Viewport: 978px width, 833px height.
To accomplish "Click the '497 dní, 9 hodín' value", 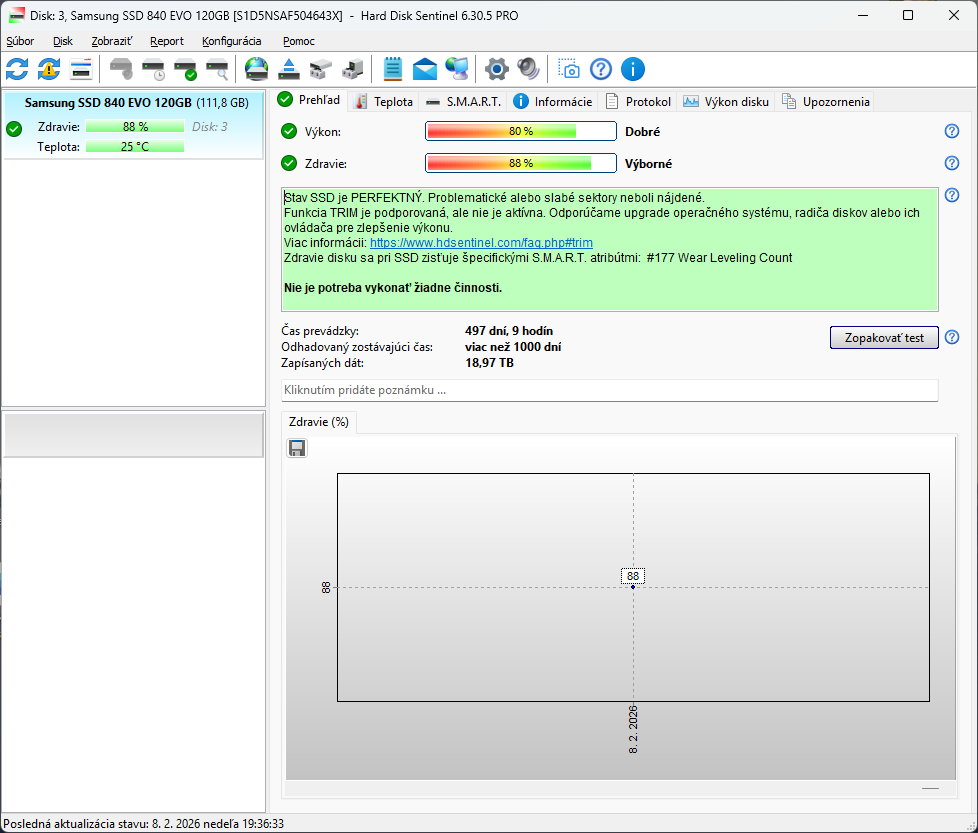I will [509, 331].
